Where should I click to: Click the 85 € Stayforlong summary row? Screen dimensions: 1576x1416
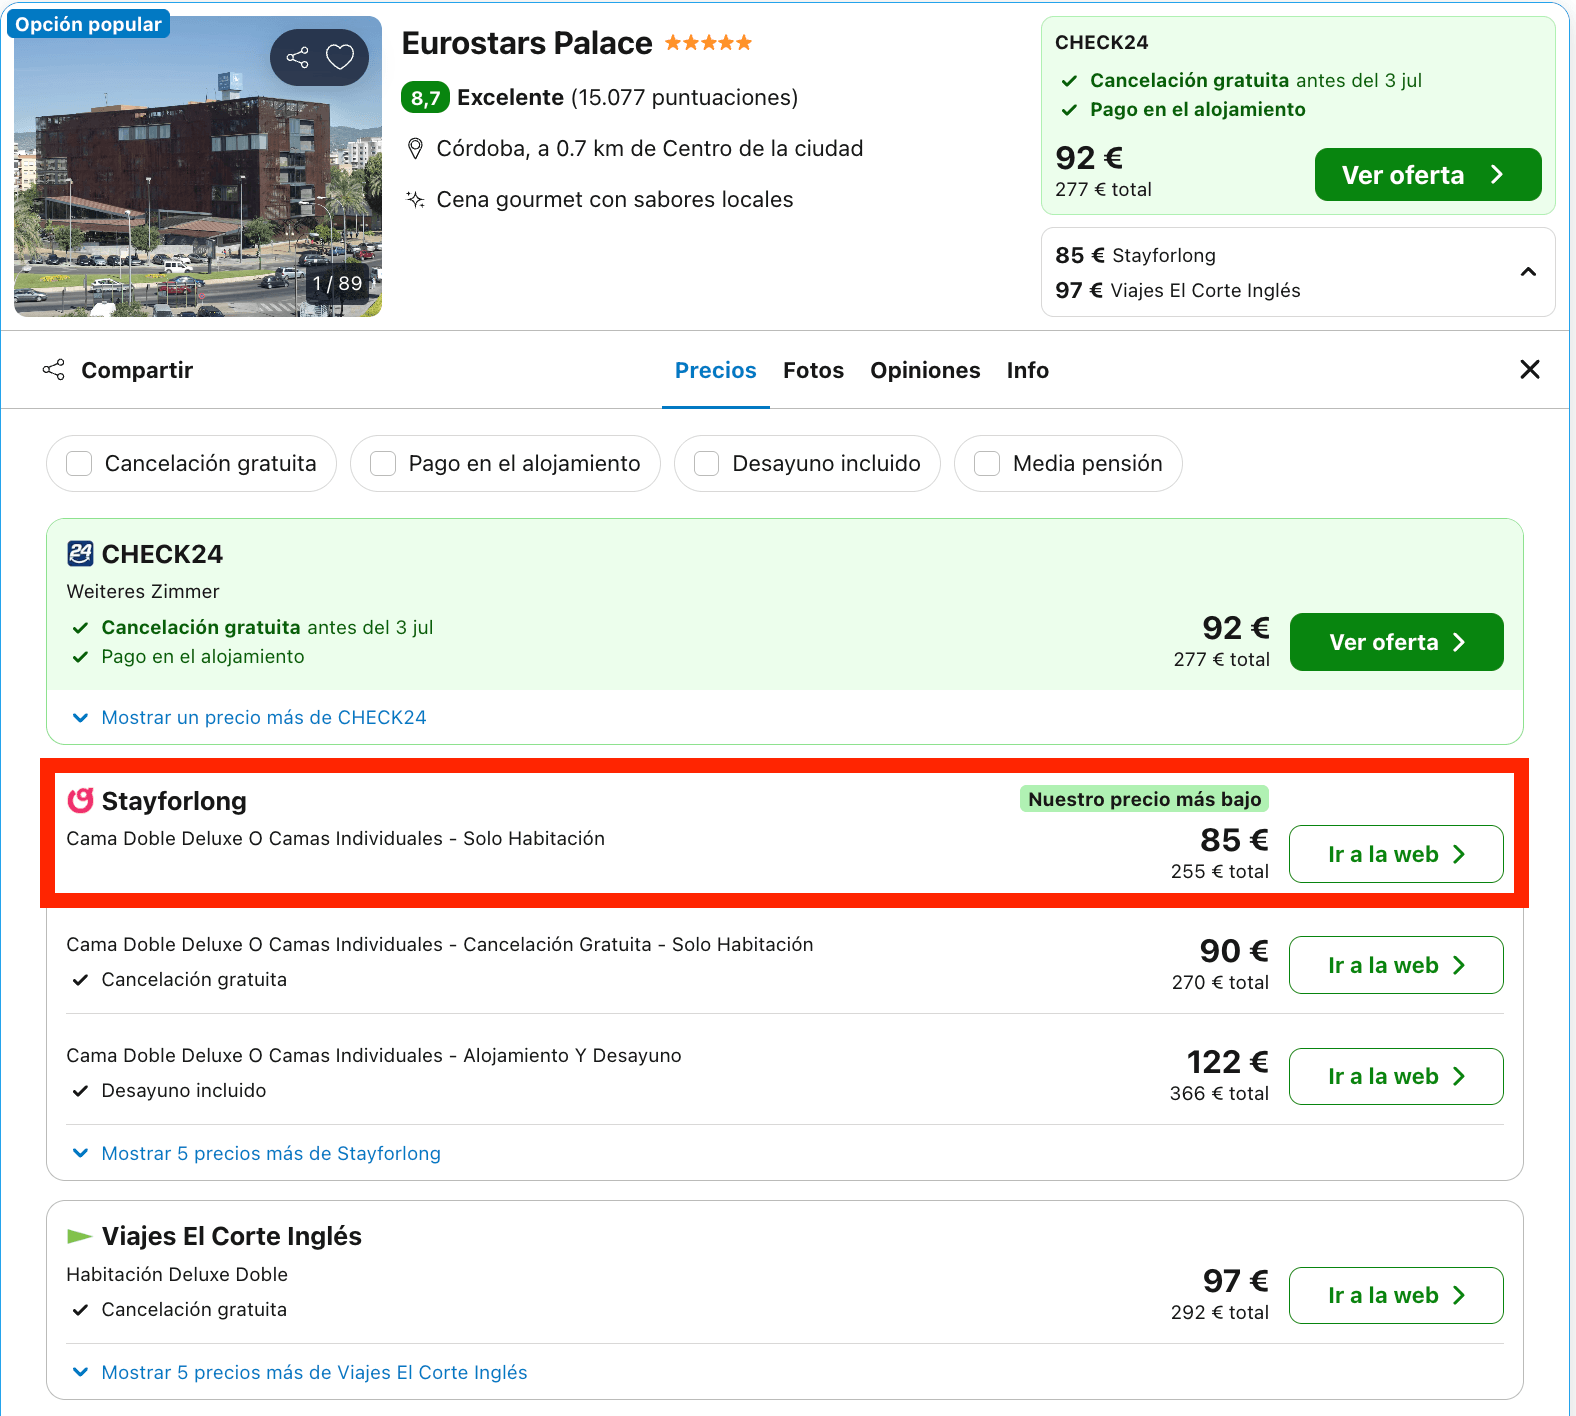pos(1136,256)
